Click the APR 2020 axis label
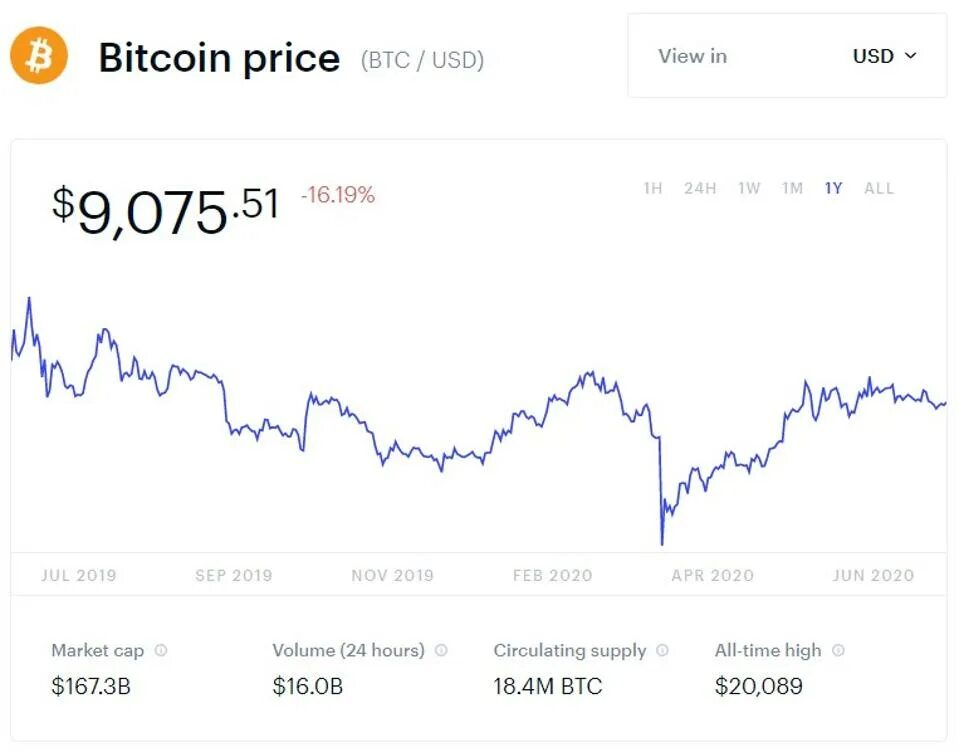Image resolution: width=959 pixels, height=752 pixels. [712, 575]
